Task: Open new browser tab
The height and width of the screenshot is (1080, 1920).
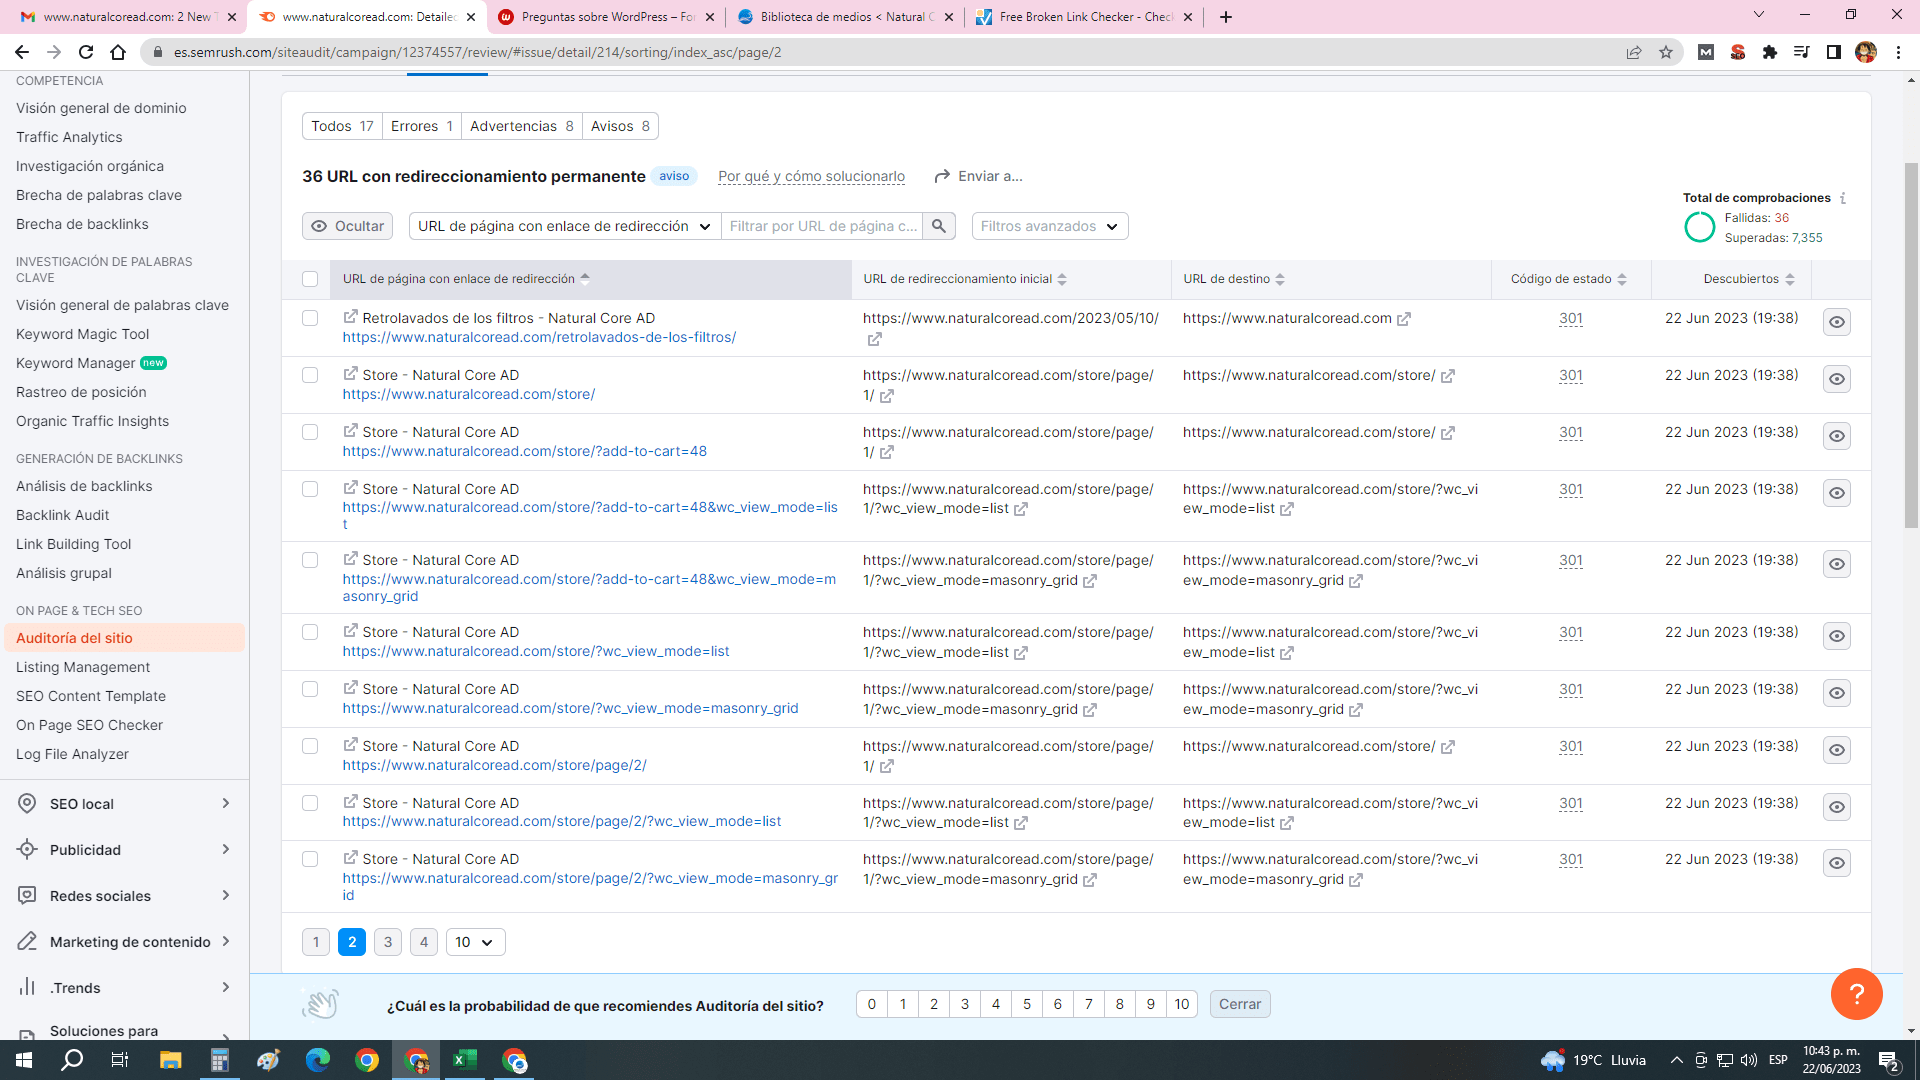Action: (1226, 17)
